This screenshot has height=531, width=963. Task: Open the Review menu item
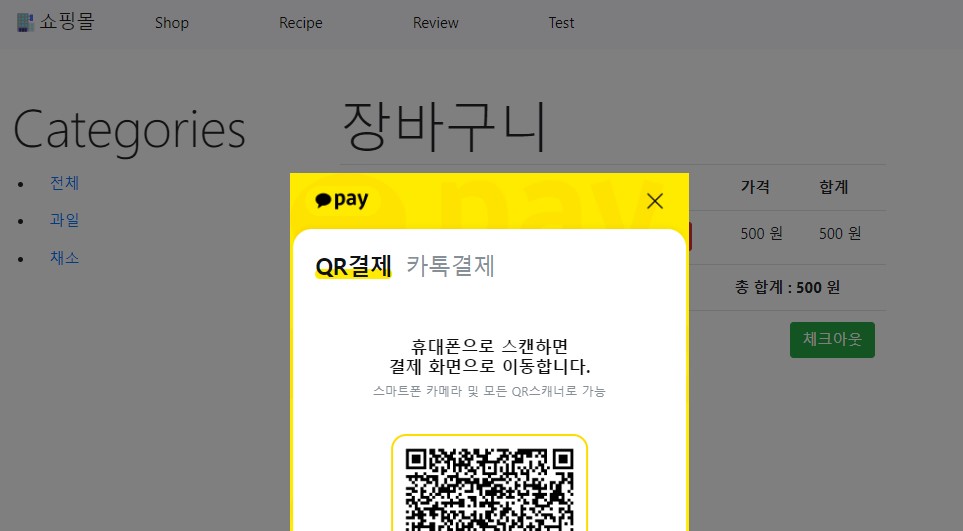[x=435, y=23]
